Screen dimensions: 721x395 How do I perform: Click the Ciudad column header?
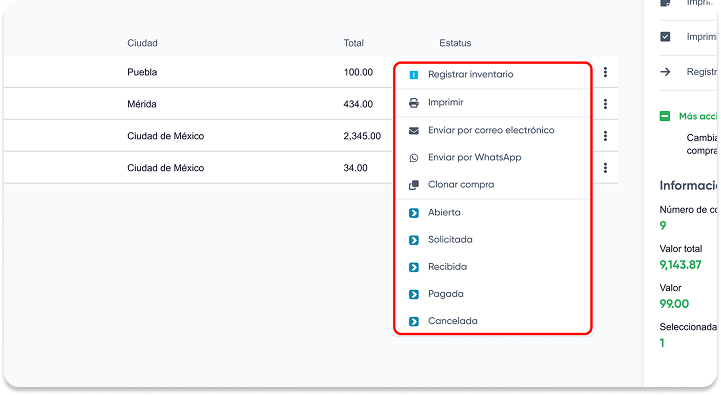click(x=142, y=43)
